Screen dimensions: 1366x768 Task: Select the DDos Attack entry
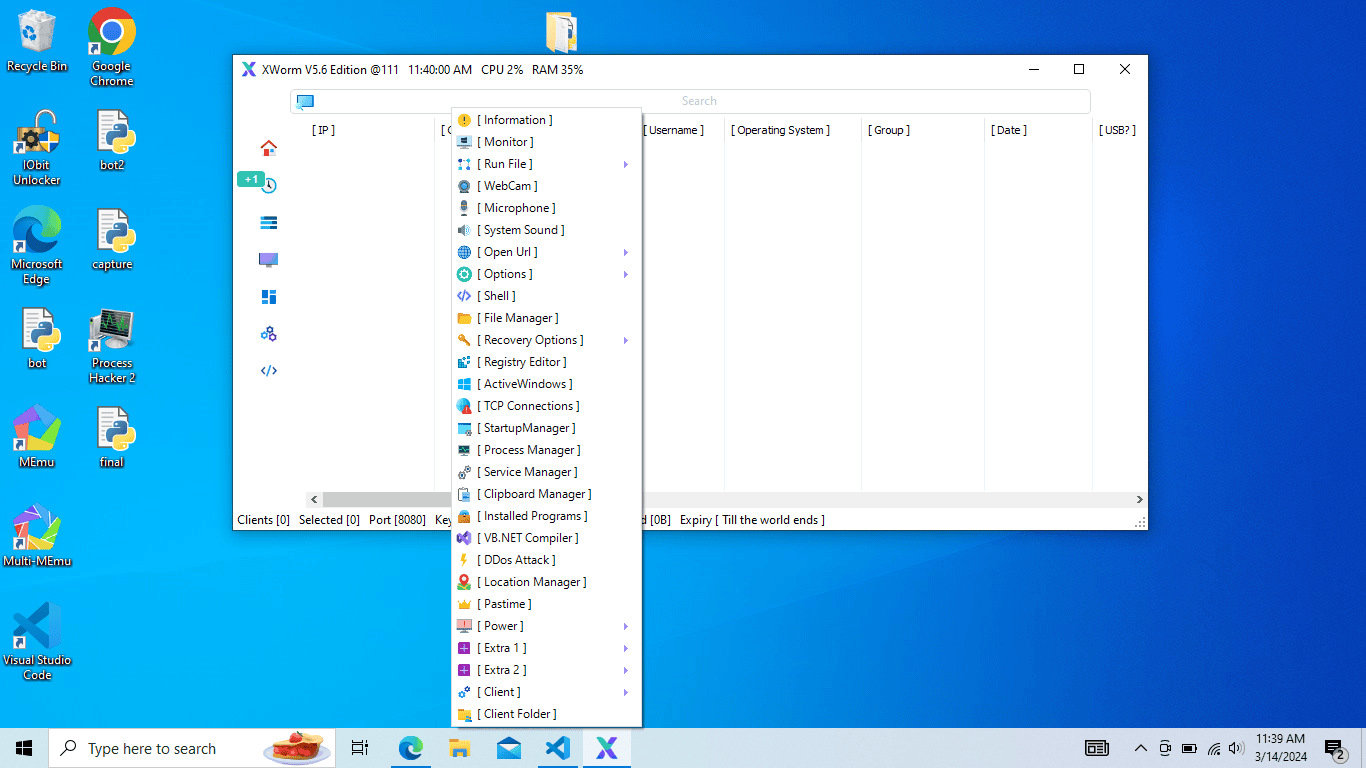pos(516,559)
